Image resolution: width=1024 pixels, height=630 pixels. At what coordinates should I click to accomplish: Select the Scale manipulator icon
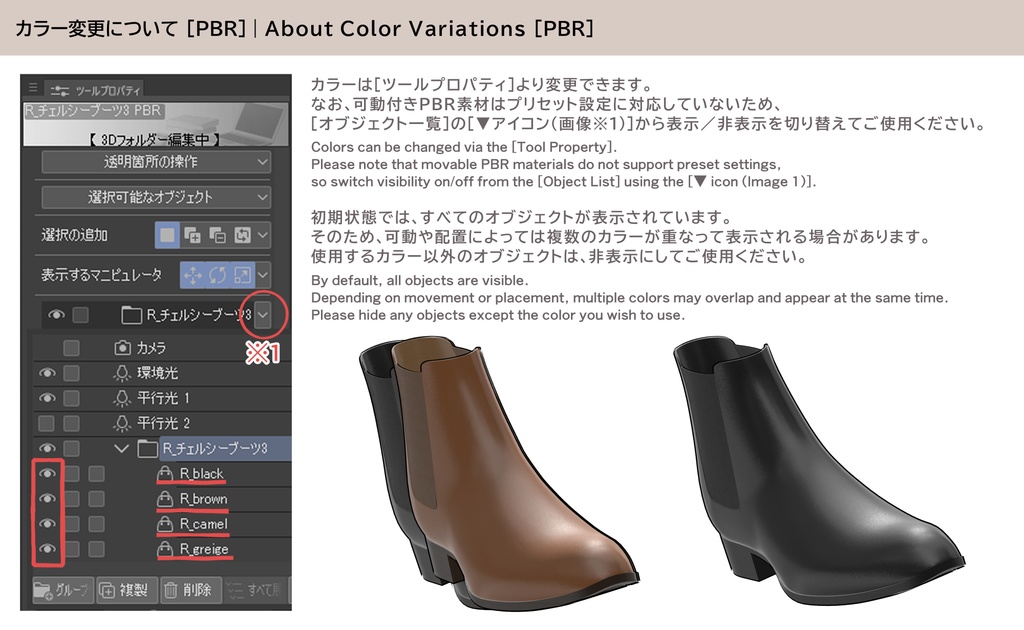click(x=243, y=272)
